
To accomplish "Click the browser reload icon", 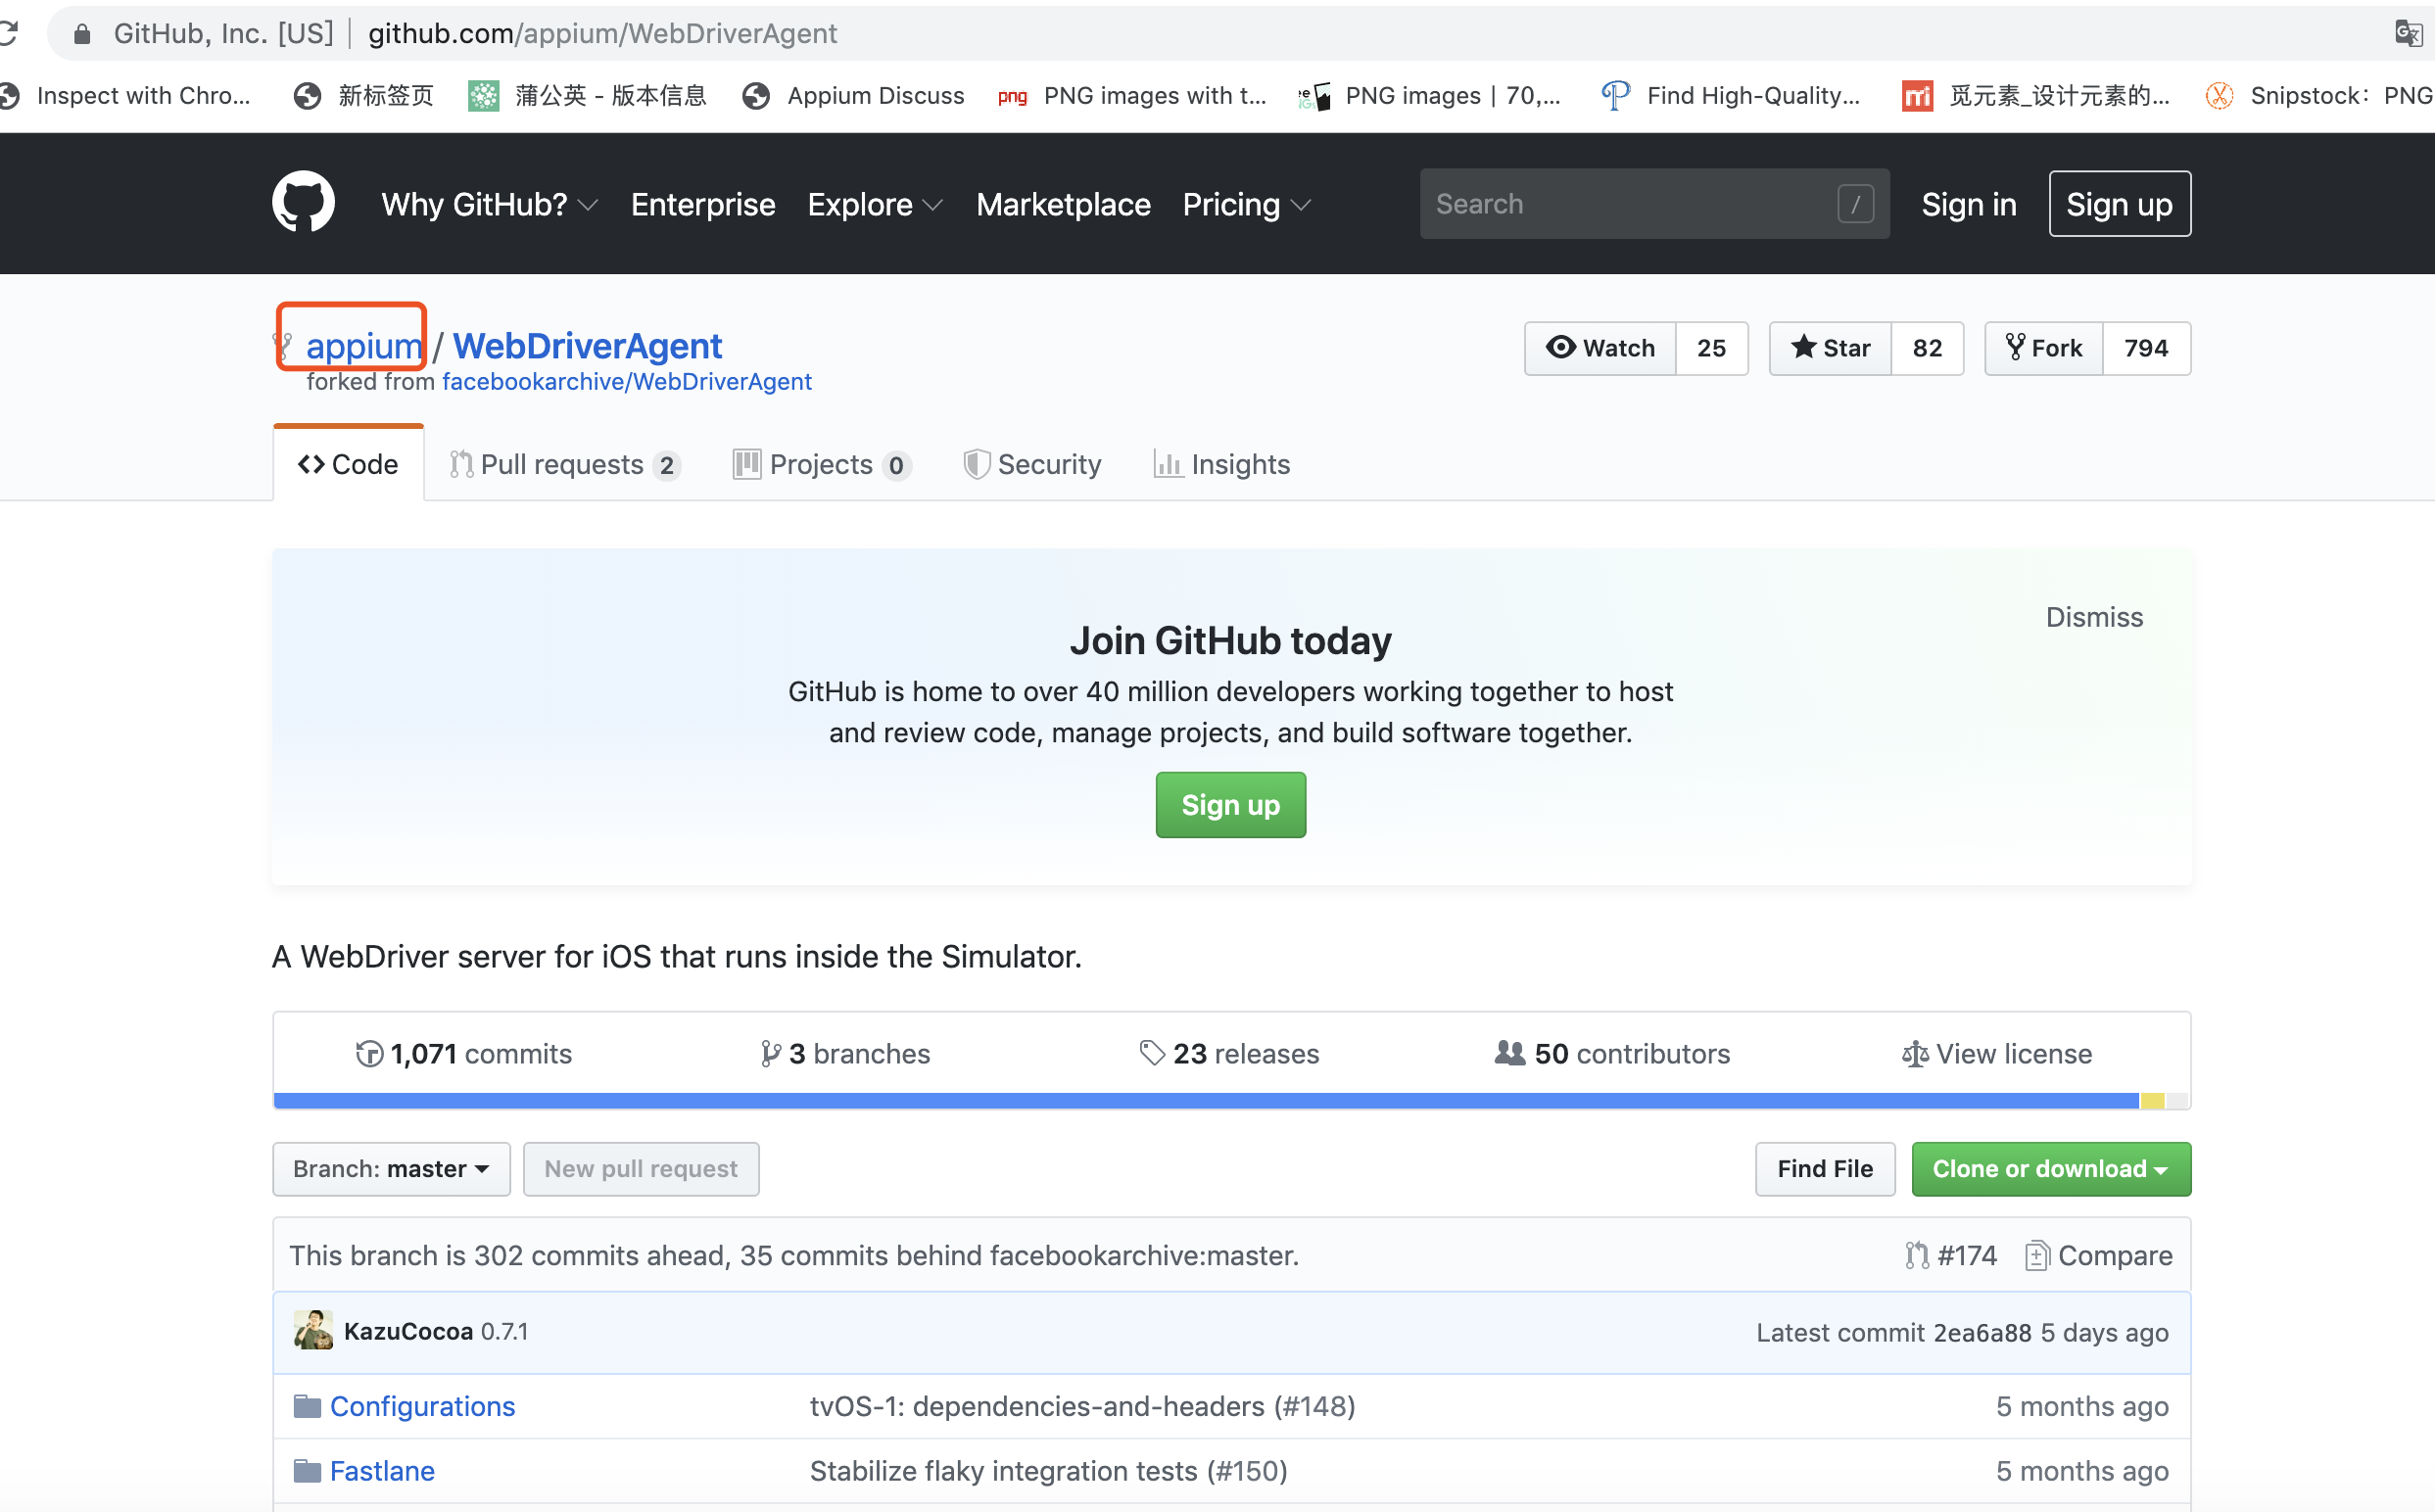I will coord(8,34).
